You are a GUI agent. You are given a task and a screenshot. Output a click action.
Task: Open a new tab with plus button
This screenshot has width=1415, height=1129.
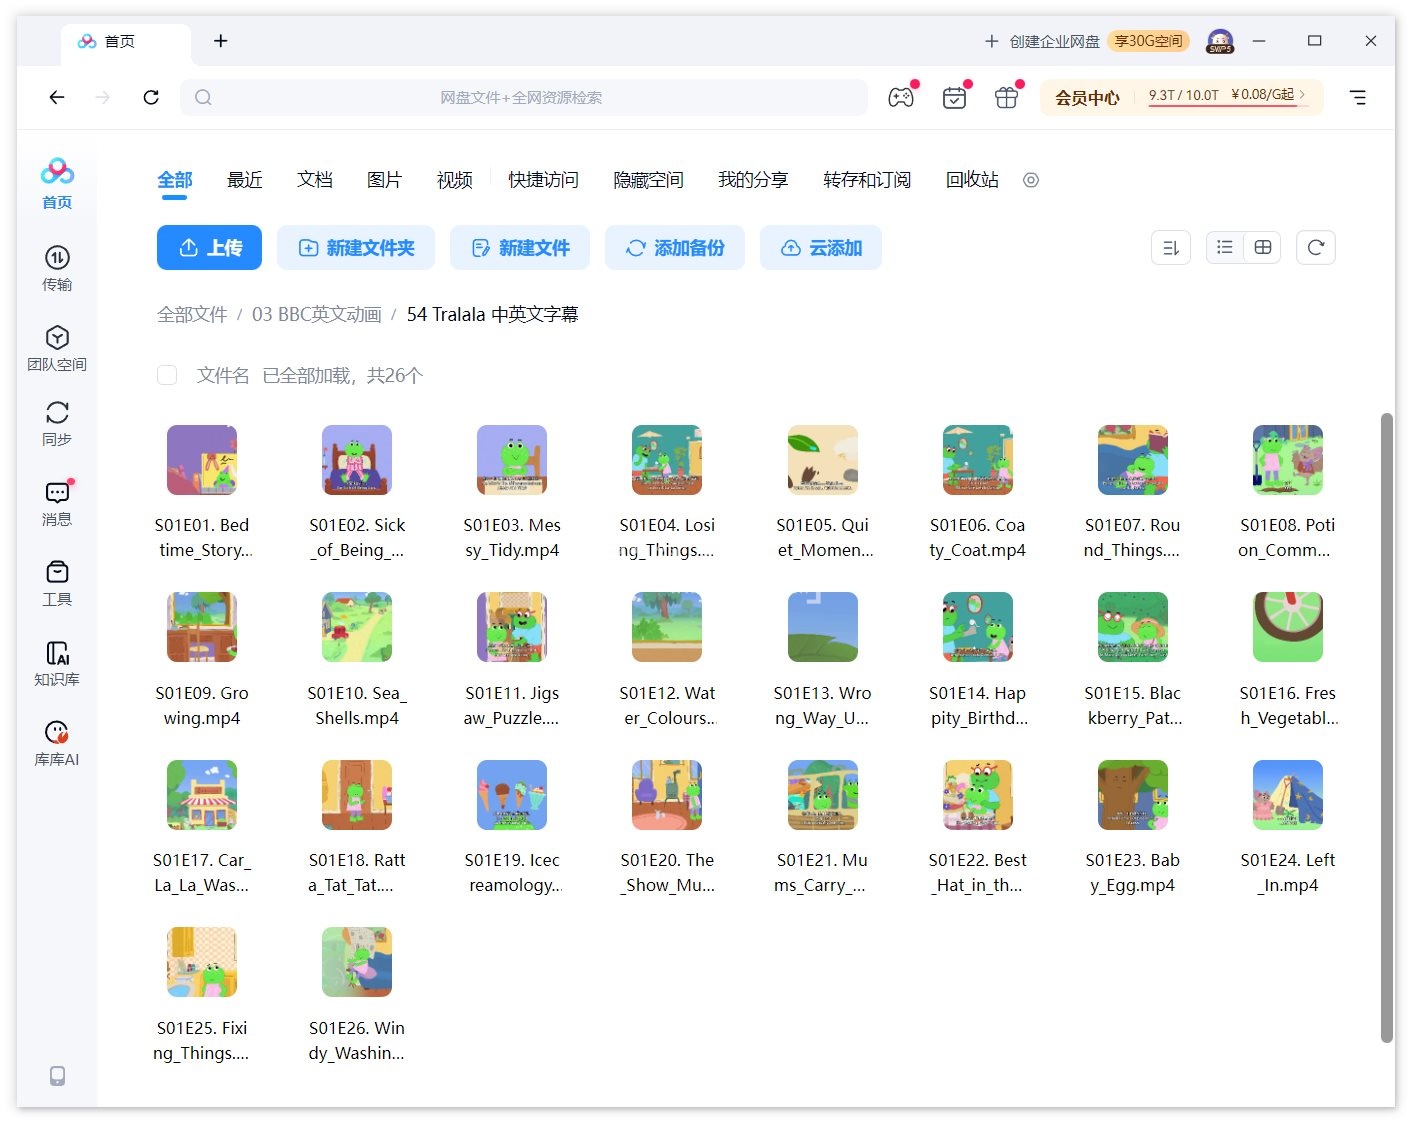tap(221, 41)
